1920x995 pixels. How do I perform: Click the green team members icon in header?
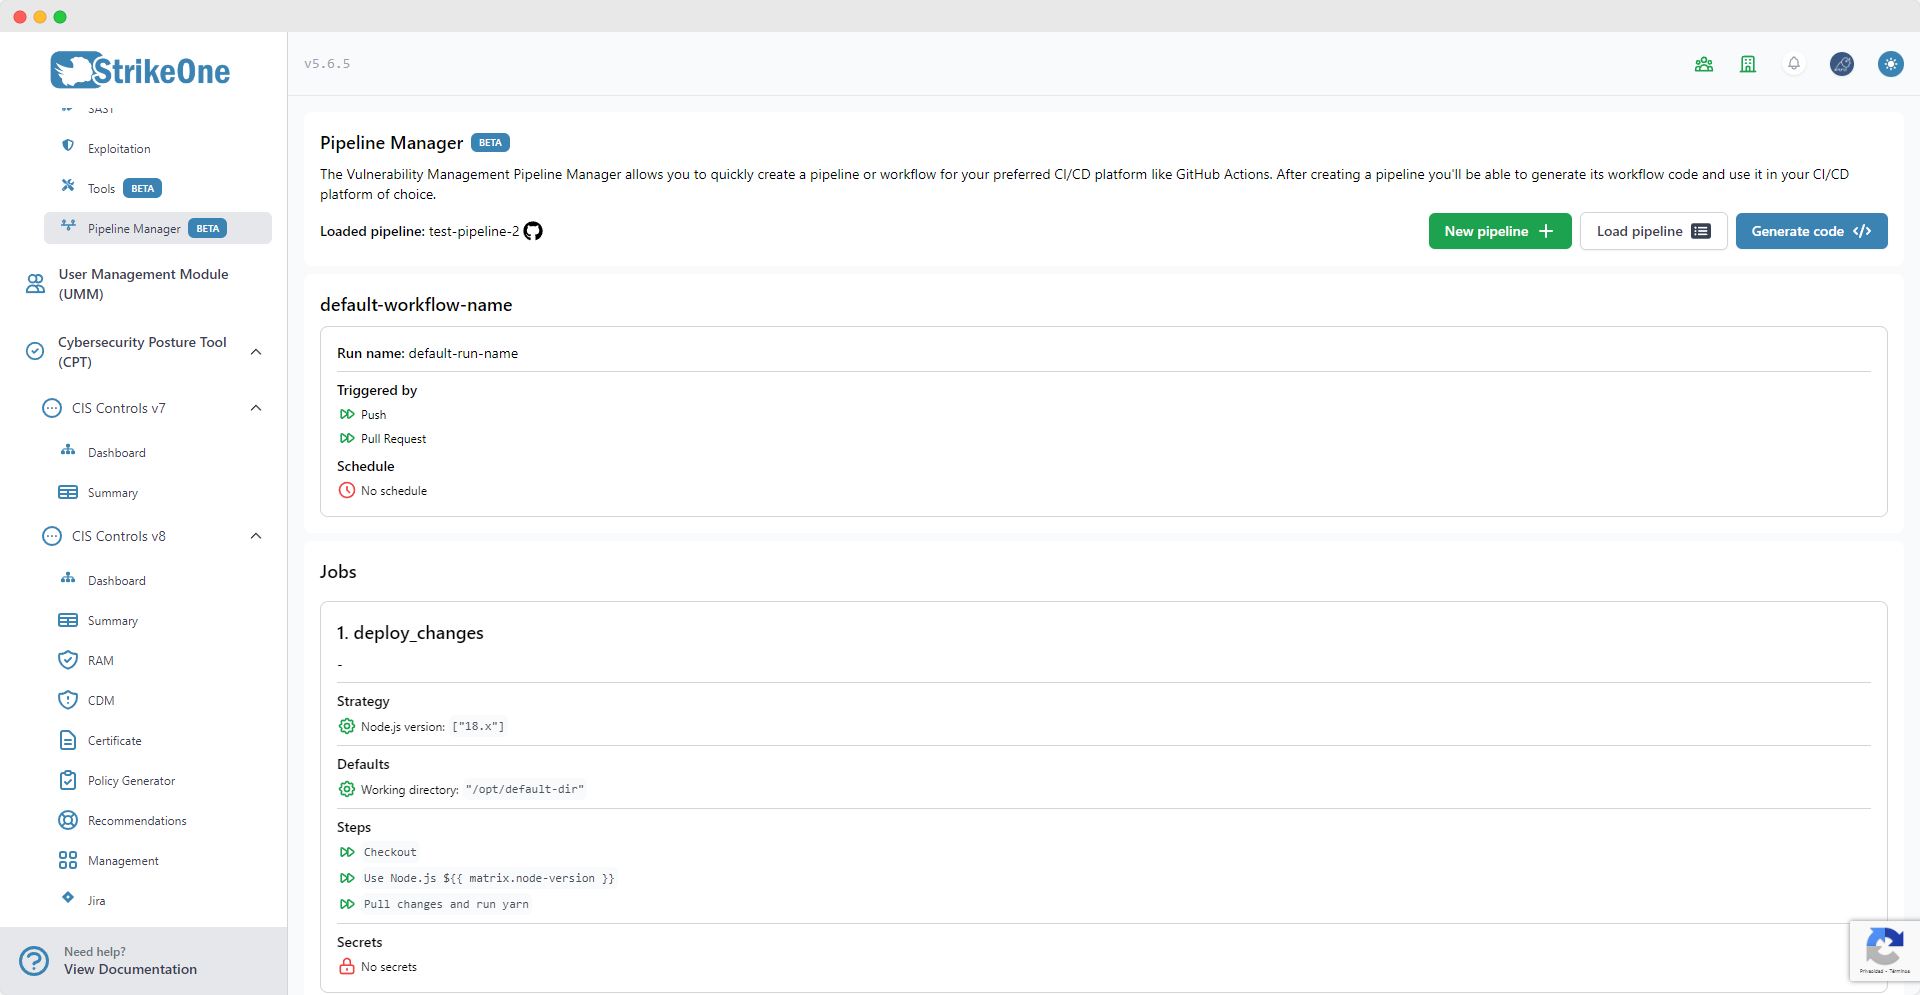[x=1704, y=63]
